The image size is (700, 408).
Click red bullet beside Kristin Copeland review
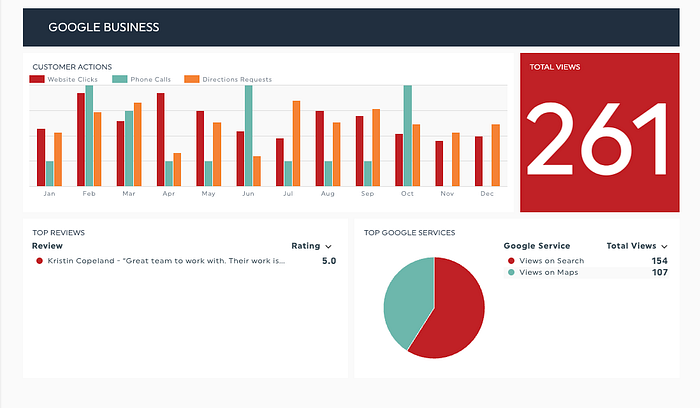(39, 261)
